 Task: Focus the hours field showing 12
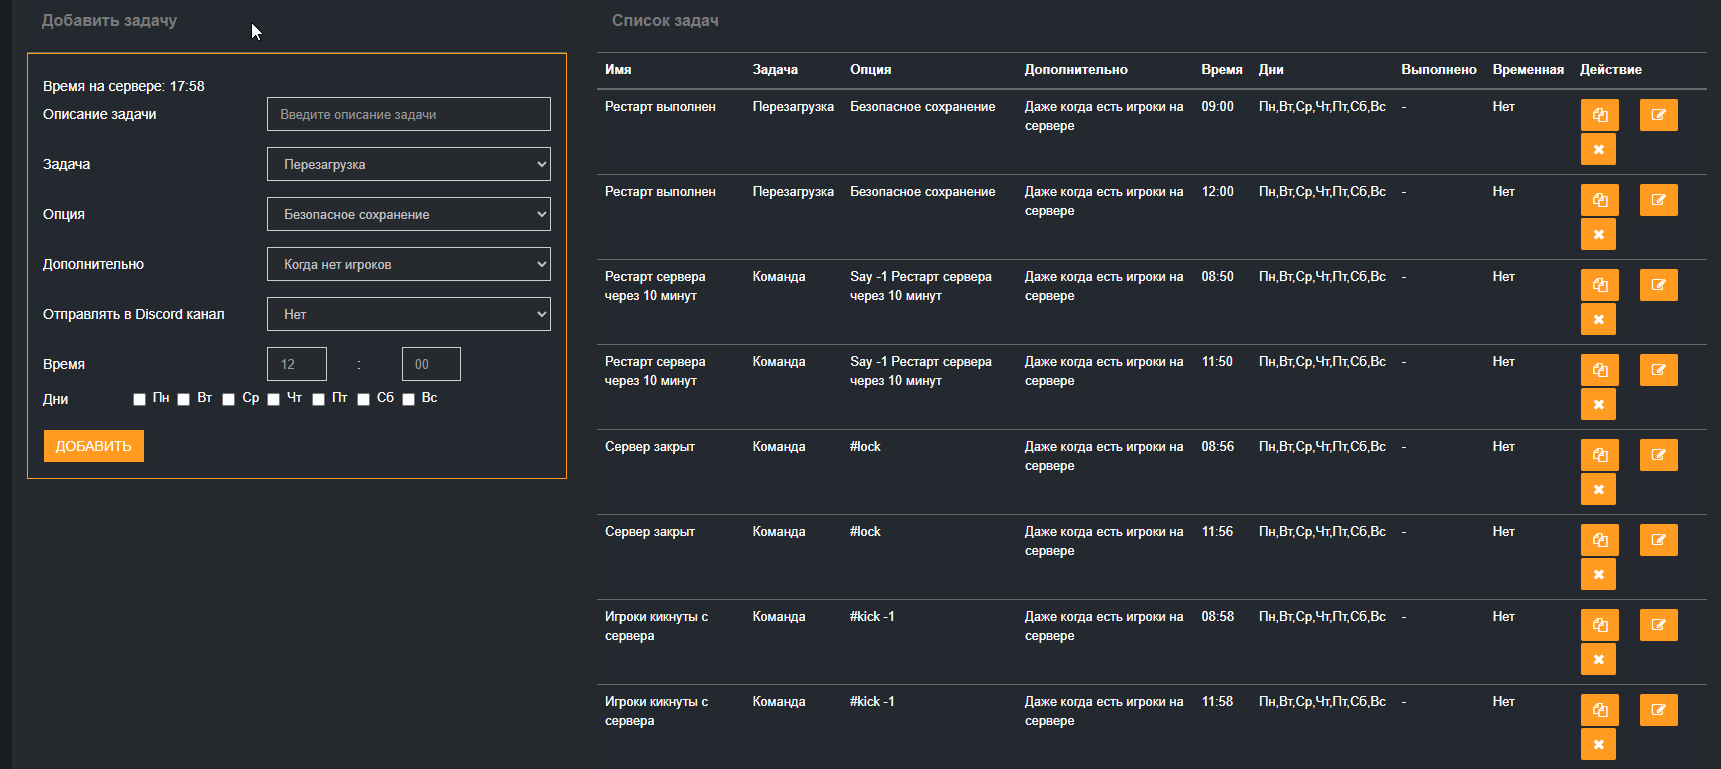(x=296, y=364)
